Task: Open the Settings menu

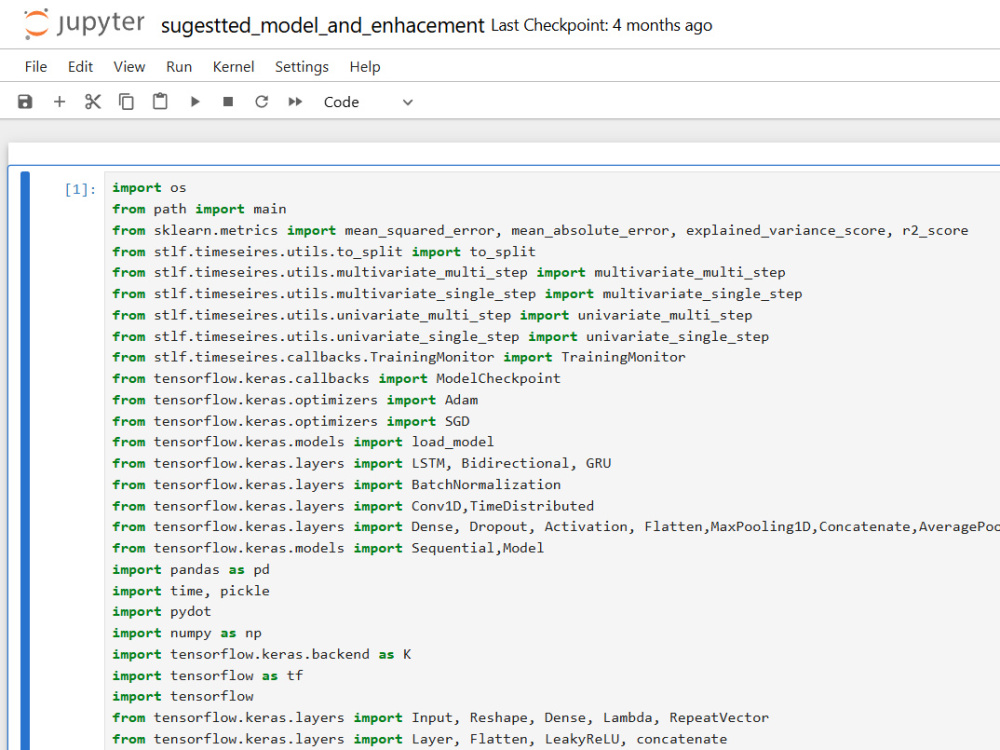Action: (x=302, y=67)
